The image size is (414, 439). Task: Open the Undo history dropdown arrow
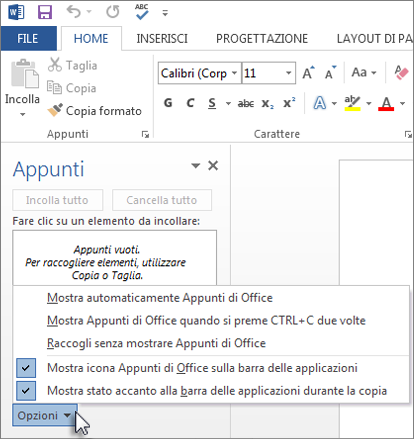(x=89, y=12)
